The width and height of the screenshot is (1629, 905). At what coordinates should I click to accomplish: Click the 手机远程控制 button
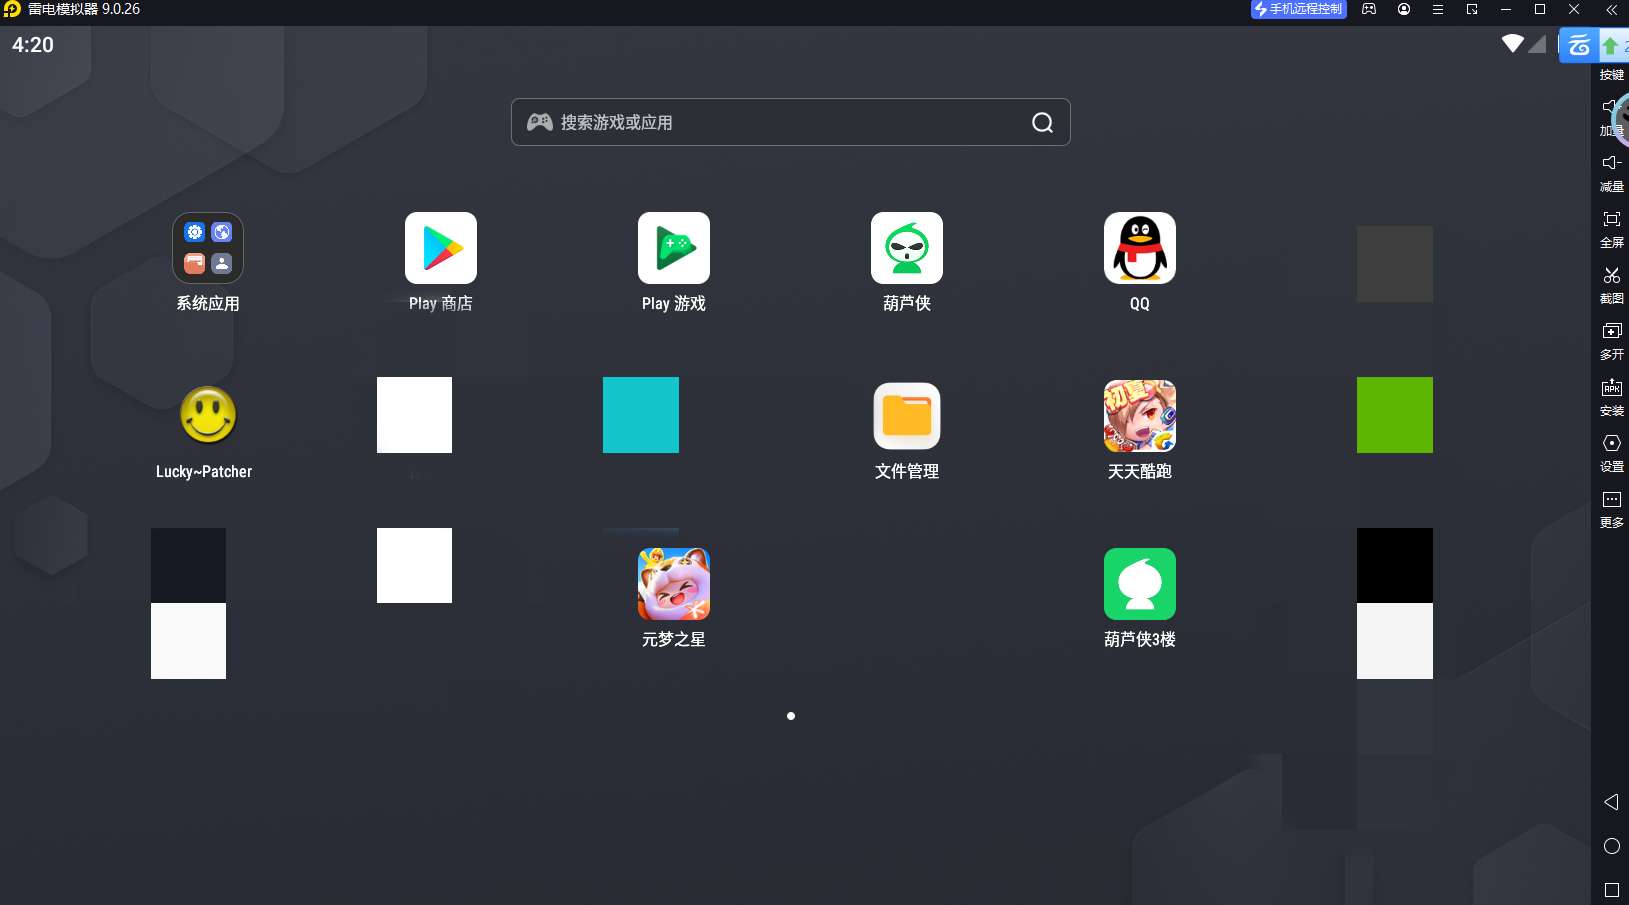tap(1299, 9)
